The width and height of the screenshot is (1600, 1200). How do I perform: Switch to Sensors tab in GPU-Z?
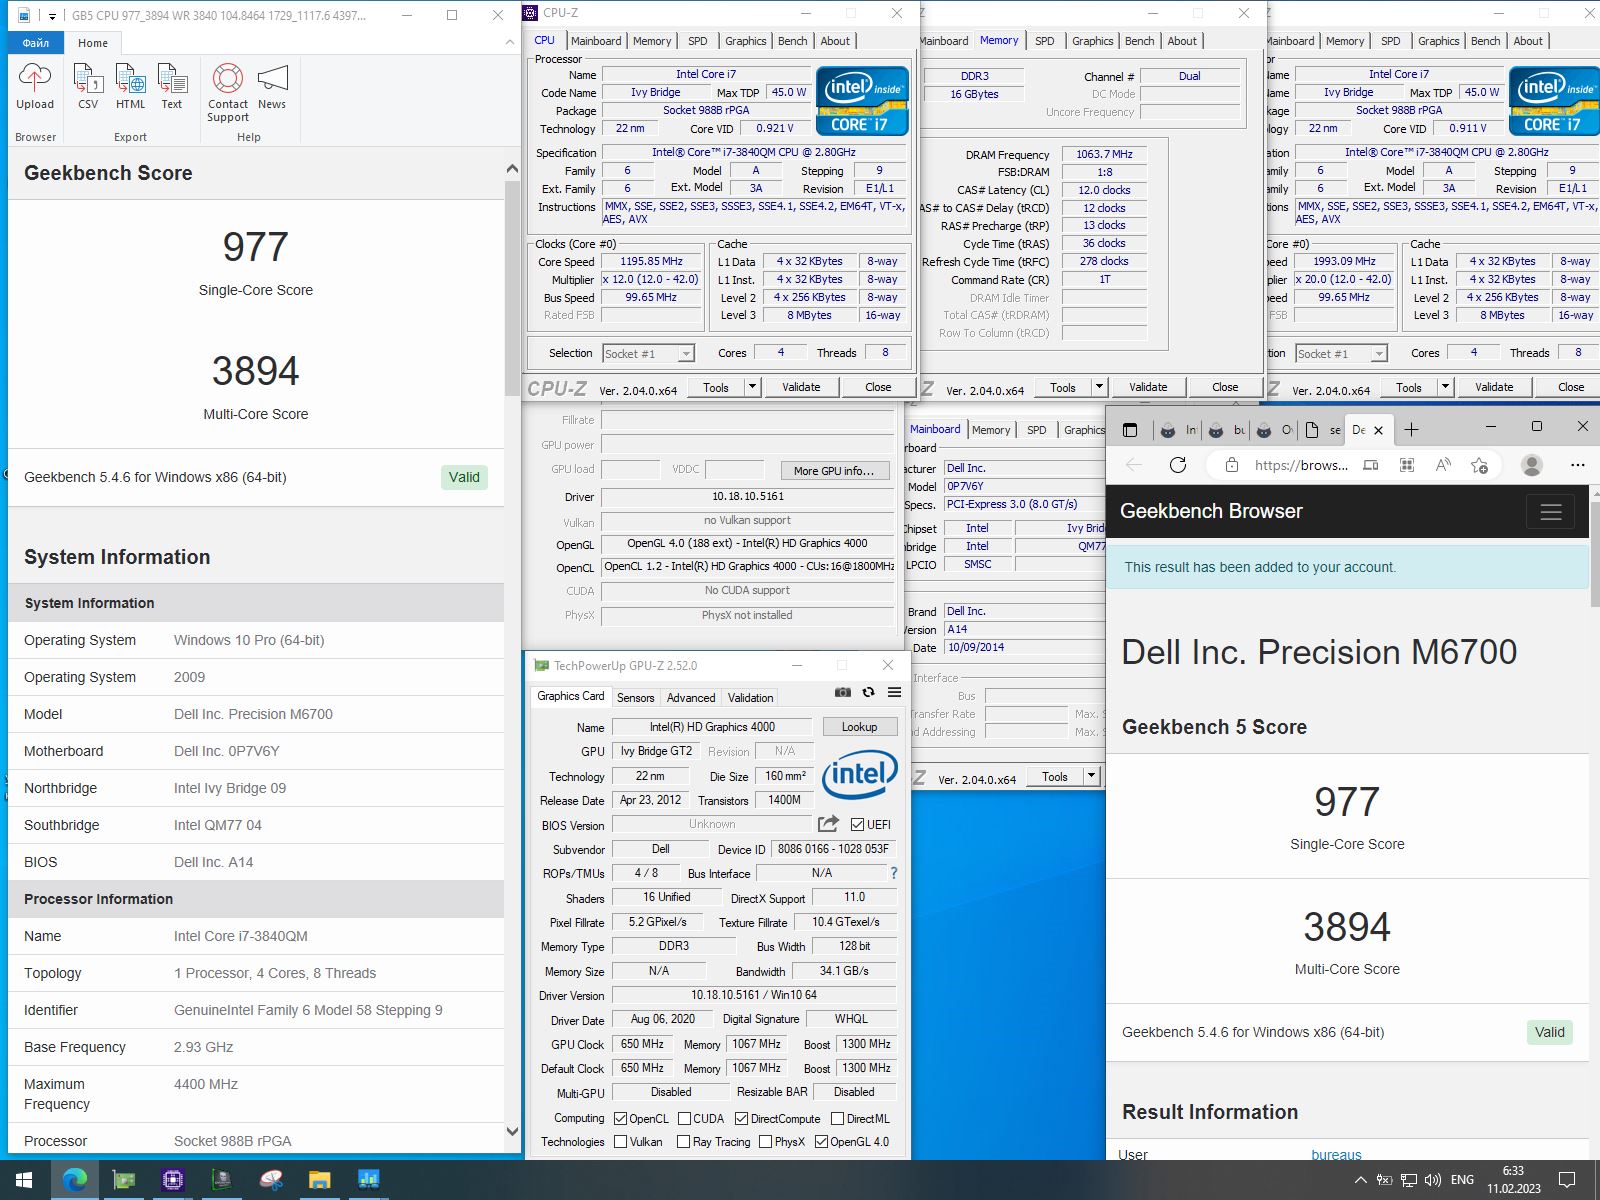(635, 697)
